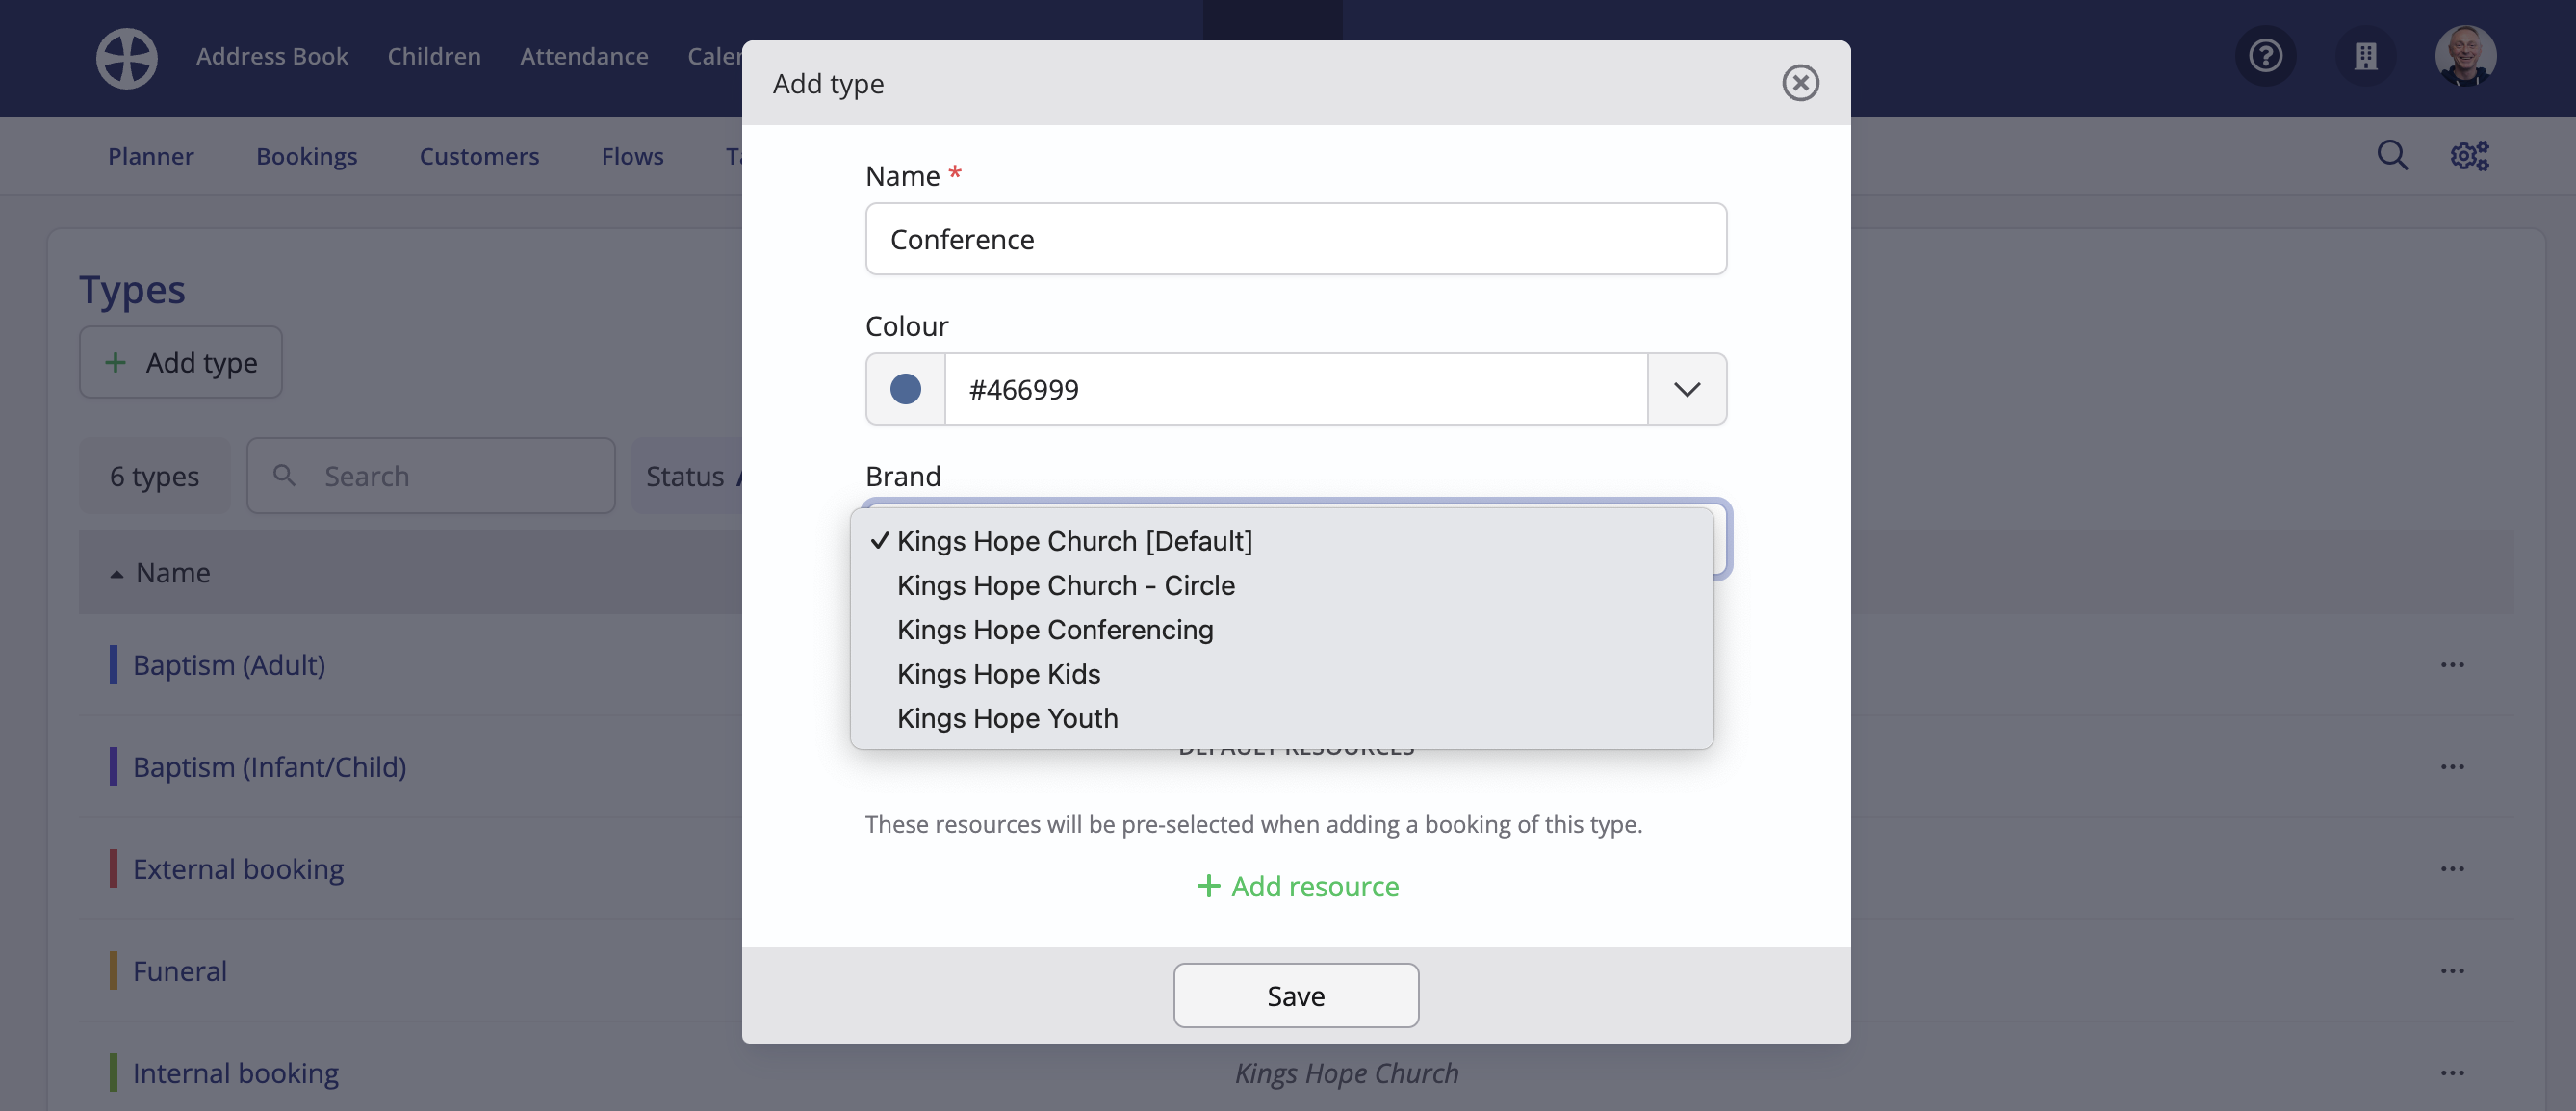
Task: Open the Internal booking type
Action: pyautogui.click(x=236, y=1072)
